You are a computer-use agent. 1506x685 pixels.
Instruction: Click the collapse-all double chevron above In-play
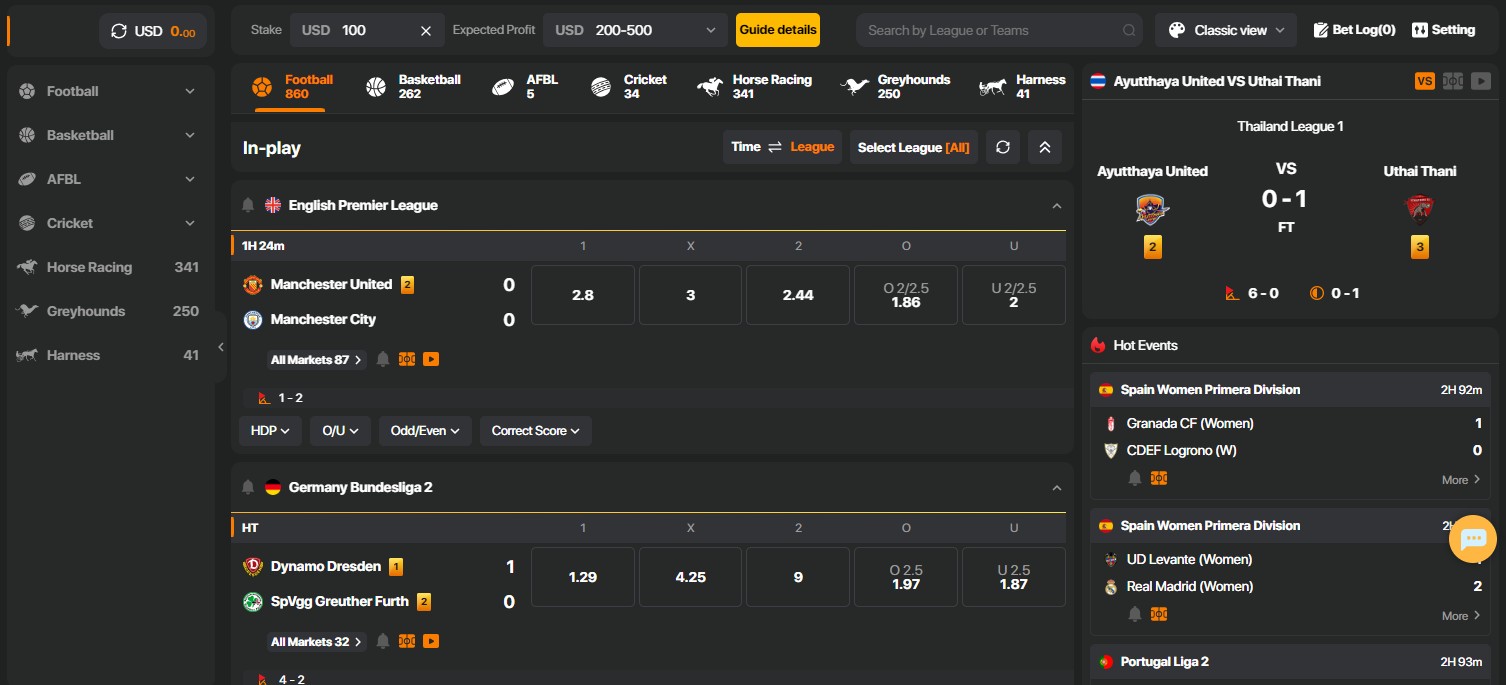(x=1044, y=146)
